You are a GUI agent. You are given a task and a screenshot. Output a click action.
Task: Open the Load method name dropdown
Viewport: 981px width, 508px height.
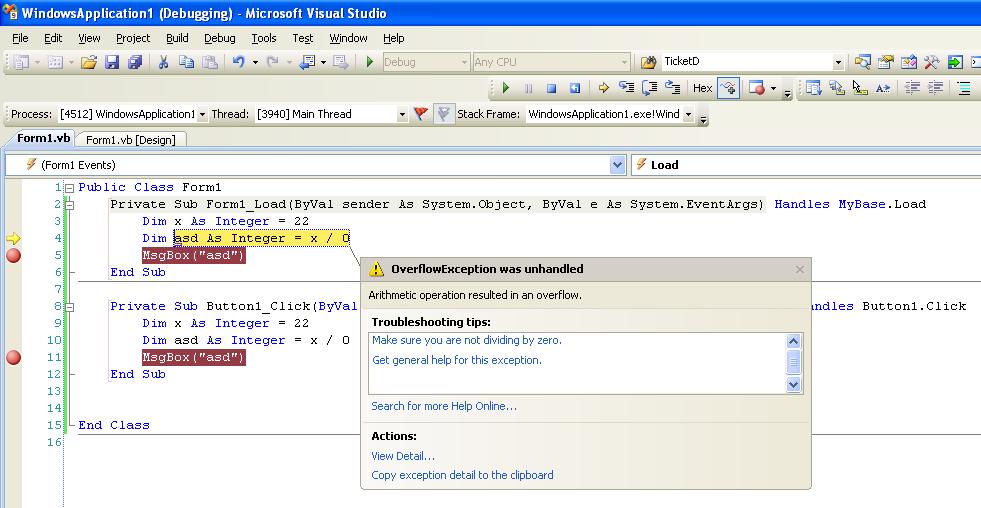pyautogui.click(x=806, y=165)
